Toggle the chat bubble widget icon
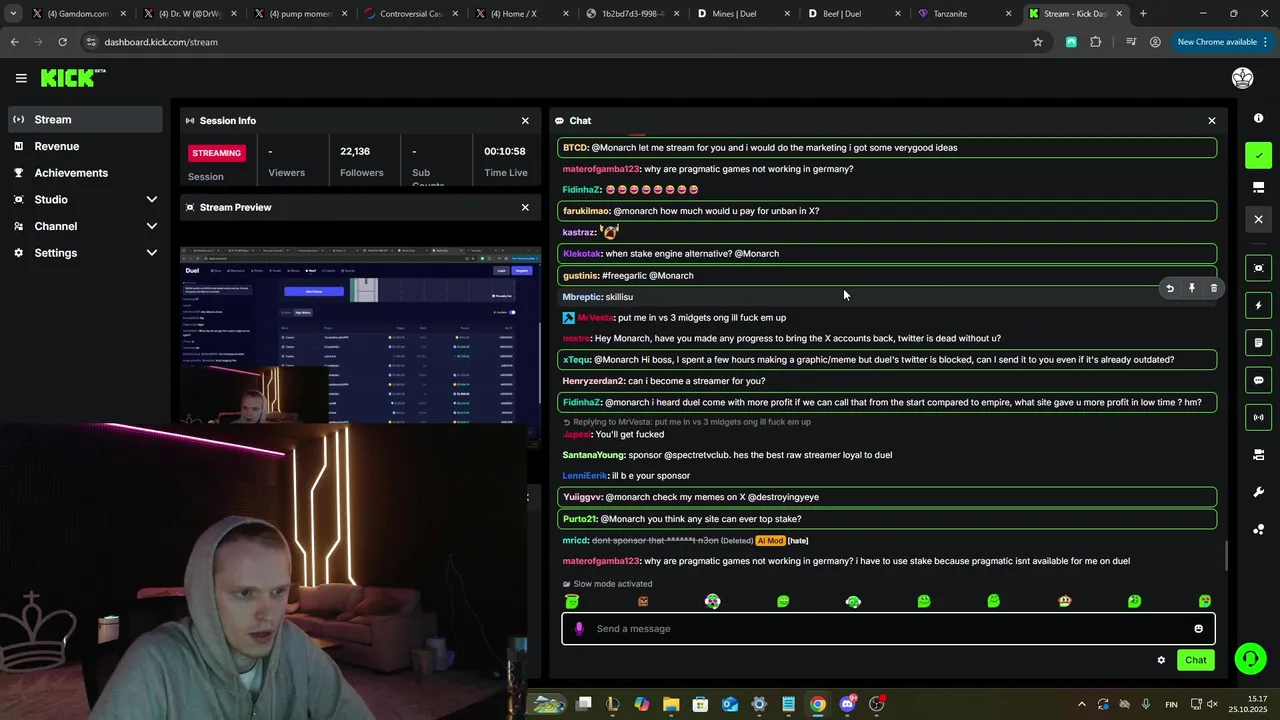Image resolution: width=1280 pixels, height=720 pixels. click(1259, 380)
